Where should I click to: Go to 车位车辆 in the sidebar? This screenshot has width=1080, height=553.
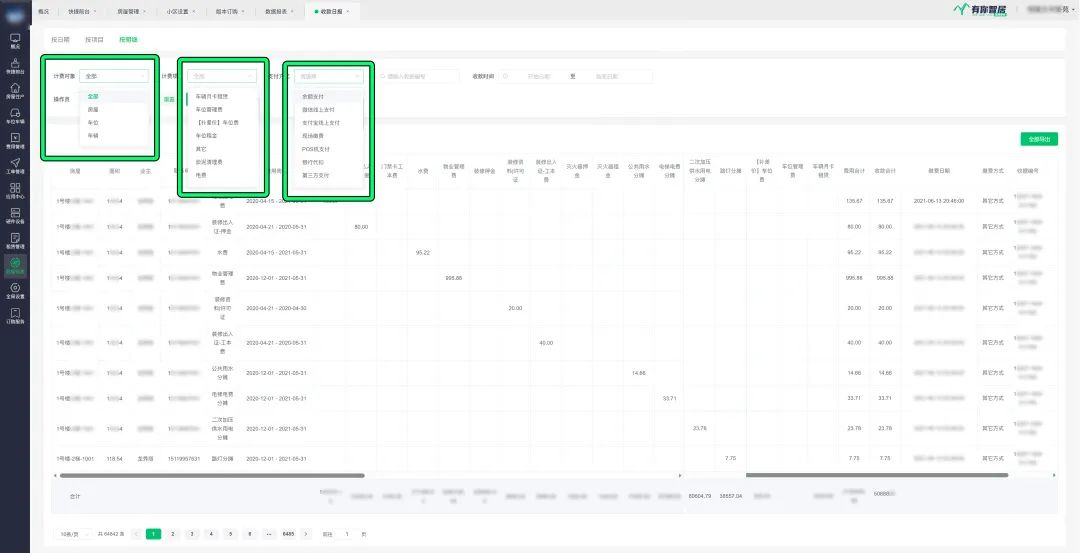coord(14,115)
